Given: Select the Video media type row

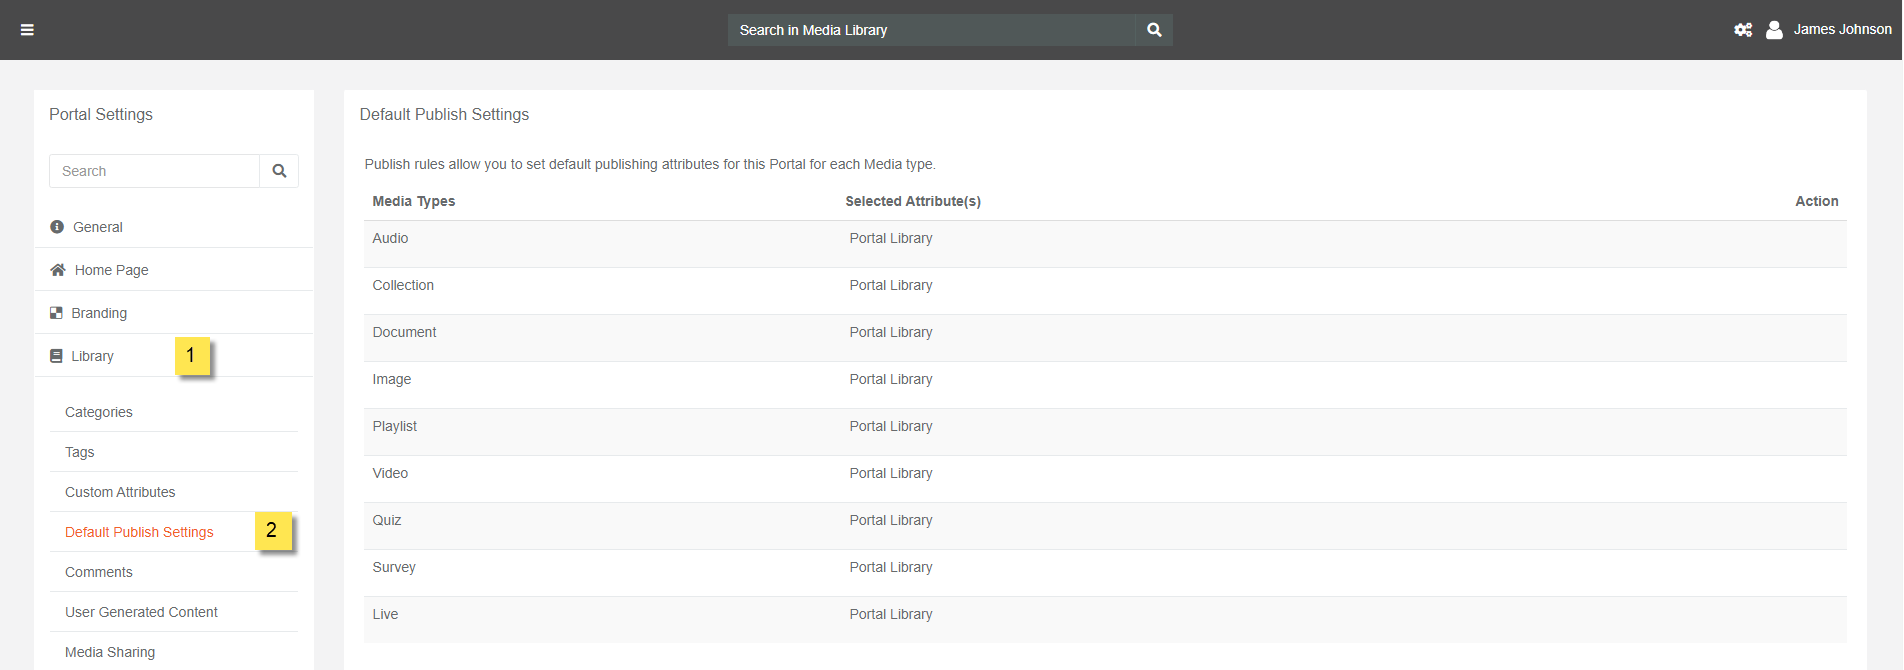Looking at the screenshot, I should [391, 473].
